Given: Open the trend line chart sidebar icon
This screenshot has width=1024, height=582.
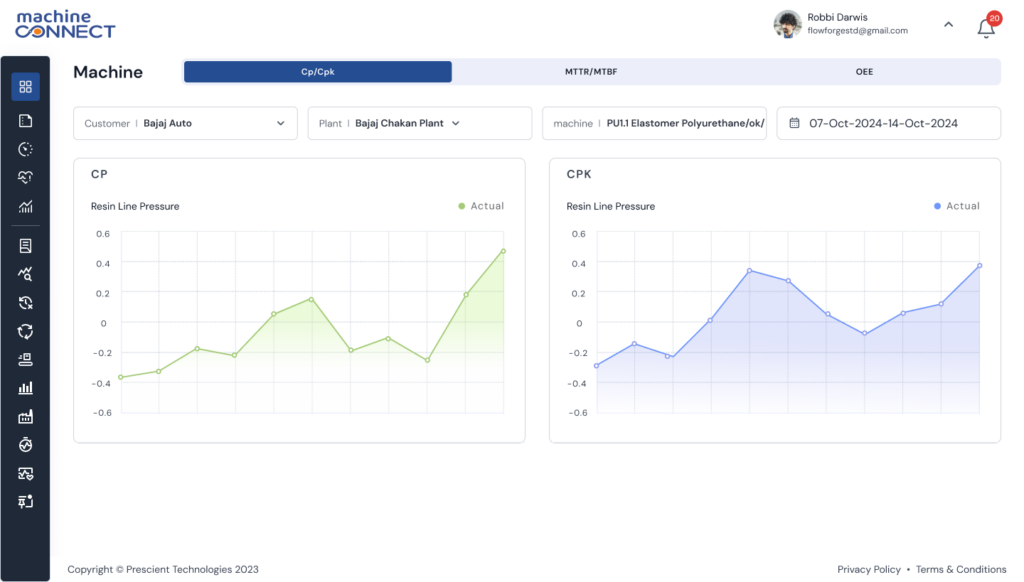Looking at the screenshot, I should pyautogui.click(x=25, y=207).
